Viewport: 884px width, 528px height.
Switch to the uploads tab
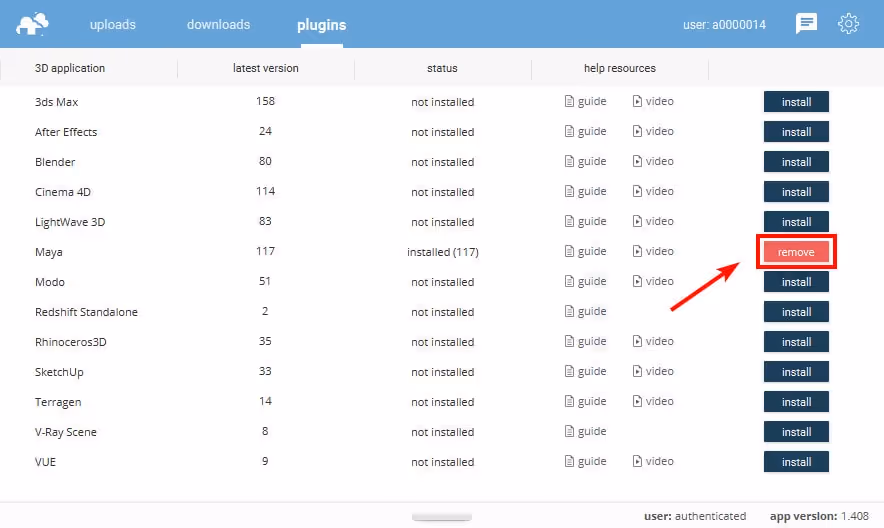pyautogui.click(x=113, y=25)
